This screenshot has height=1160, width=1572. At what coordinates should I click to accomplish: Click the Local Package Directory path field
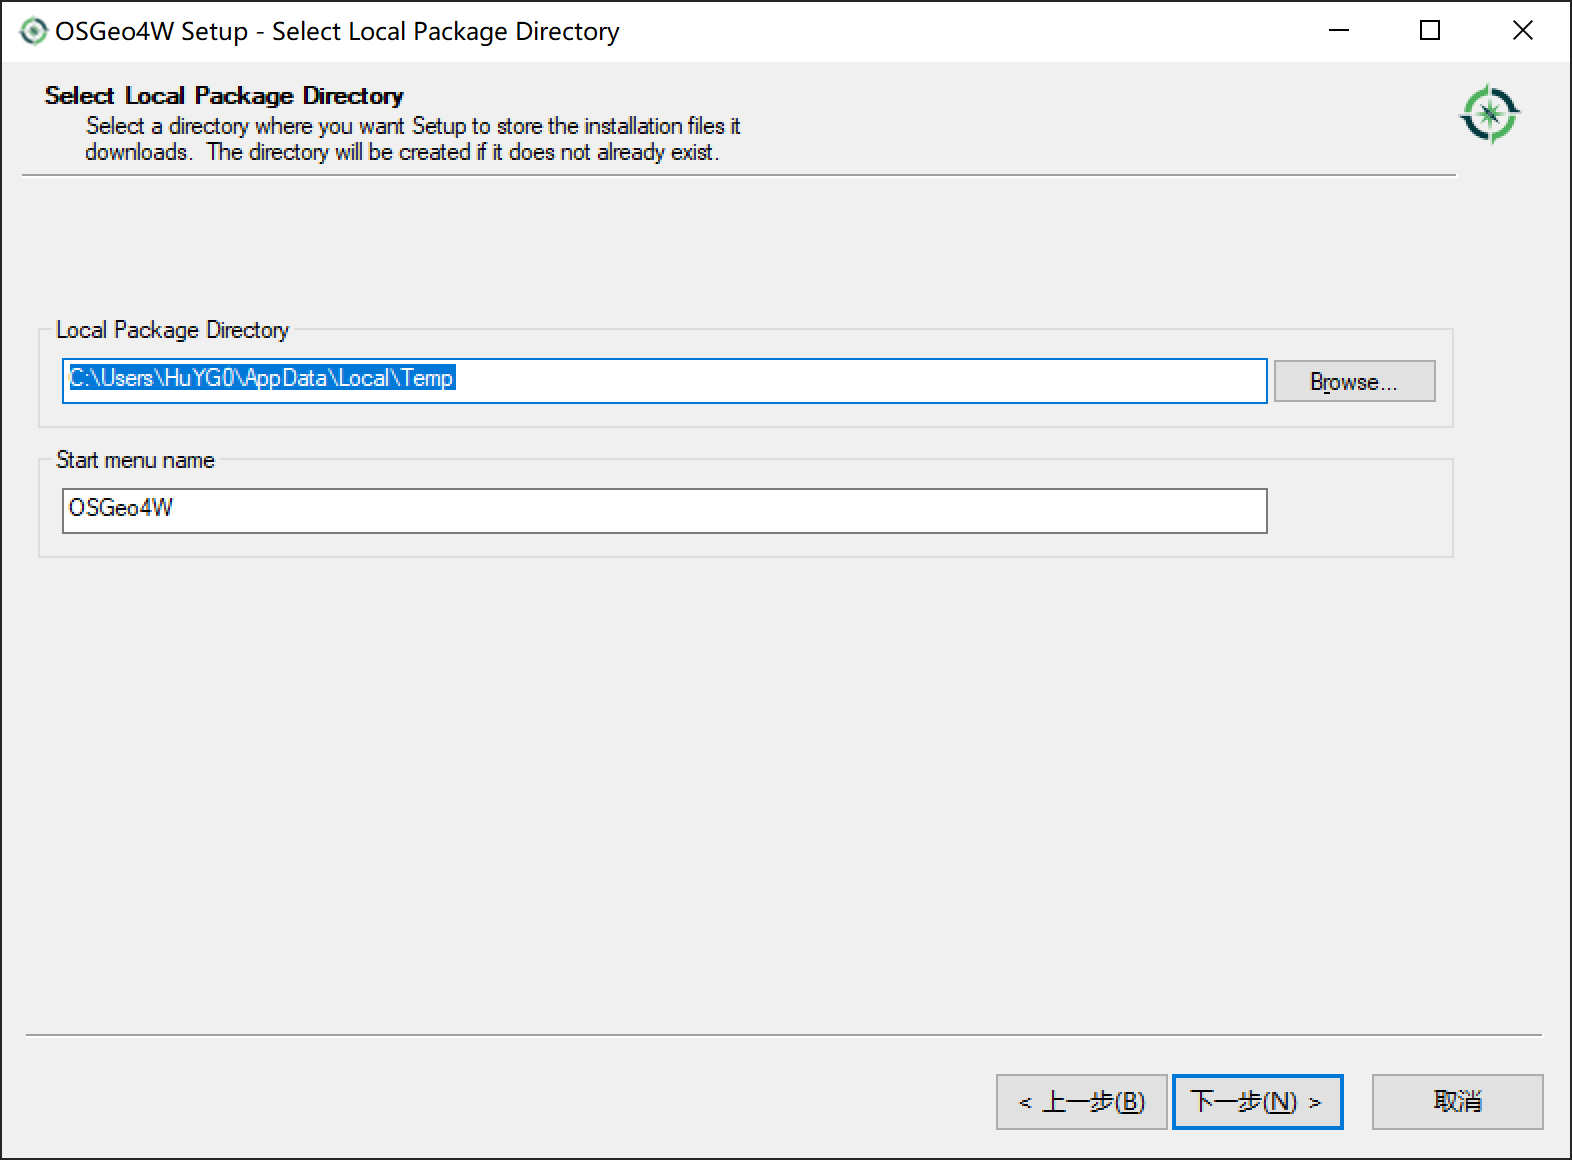pos(860,381)
